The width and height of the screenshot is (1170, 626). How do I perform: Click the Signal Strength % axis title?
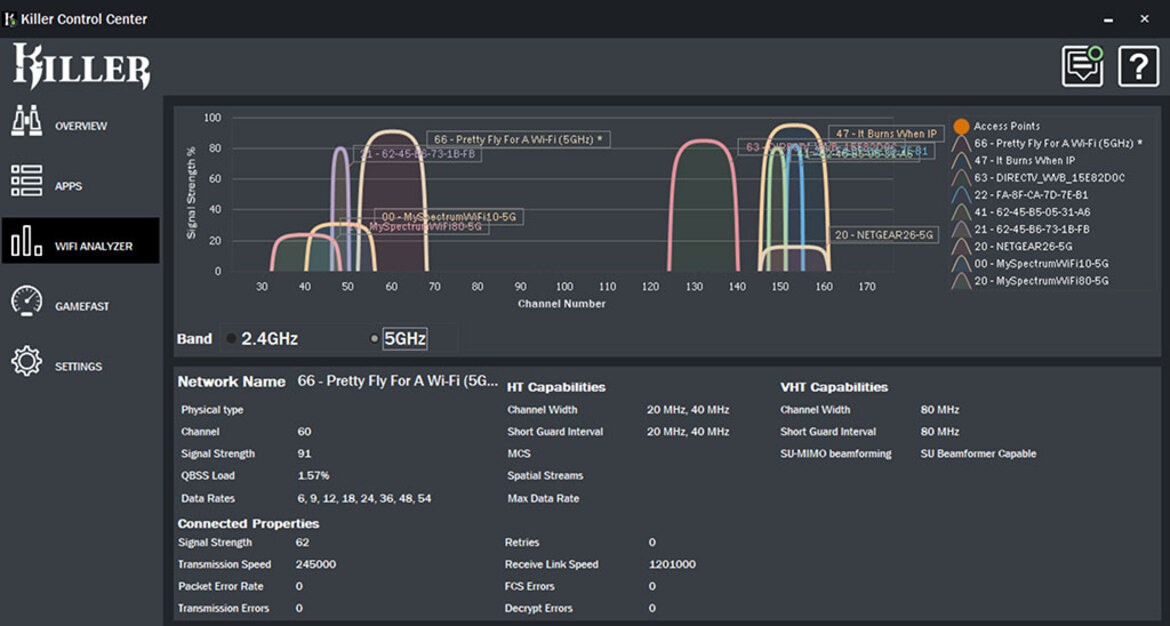point(192,193)
